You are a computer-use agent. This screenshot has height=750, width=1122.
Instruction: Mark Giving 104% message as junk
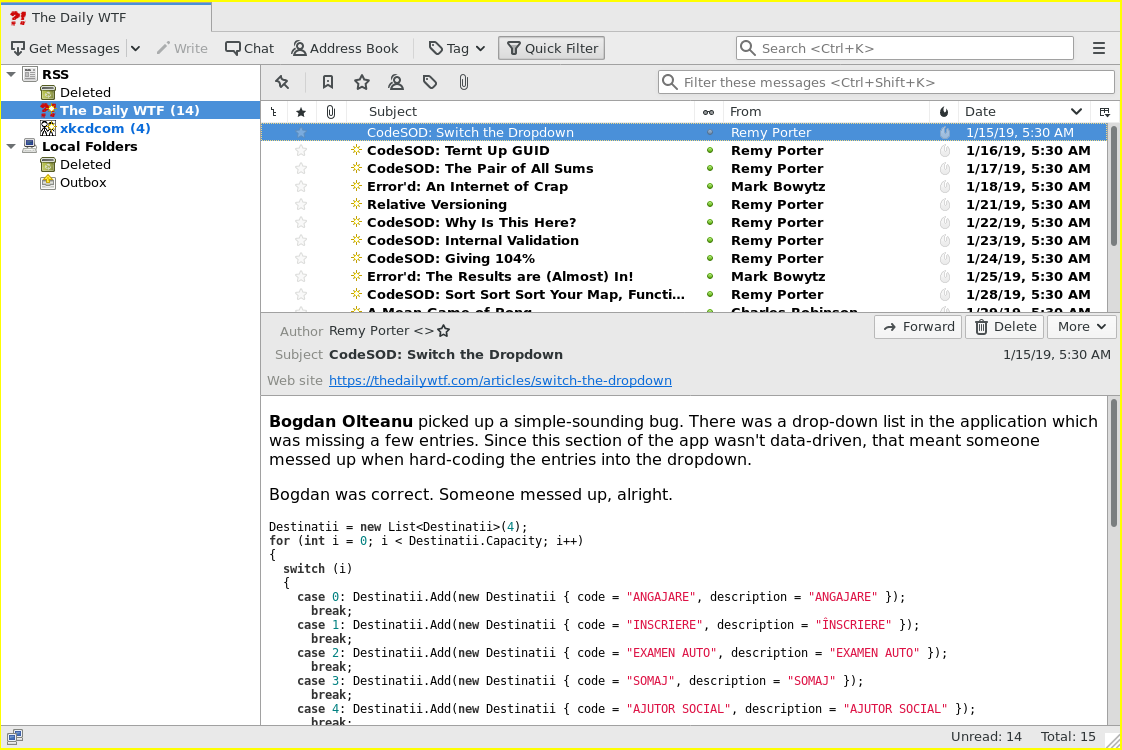click(x=945, y=258)
